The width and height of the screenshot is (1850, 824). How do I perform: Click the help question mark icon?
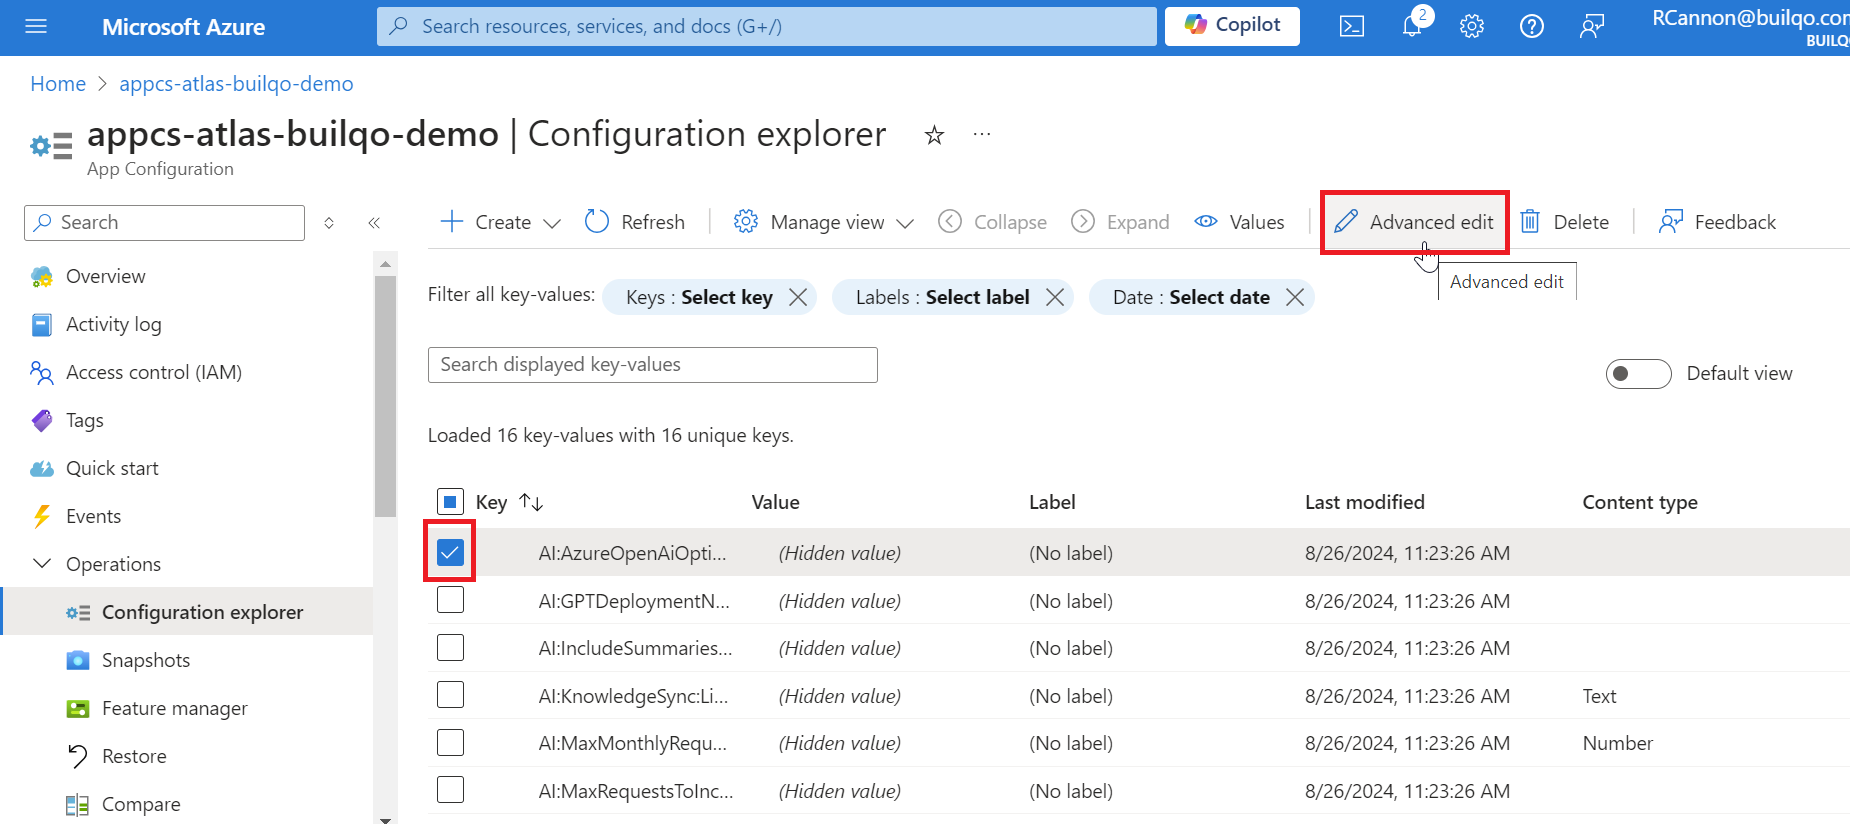pos(1531,27)
